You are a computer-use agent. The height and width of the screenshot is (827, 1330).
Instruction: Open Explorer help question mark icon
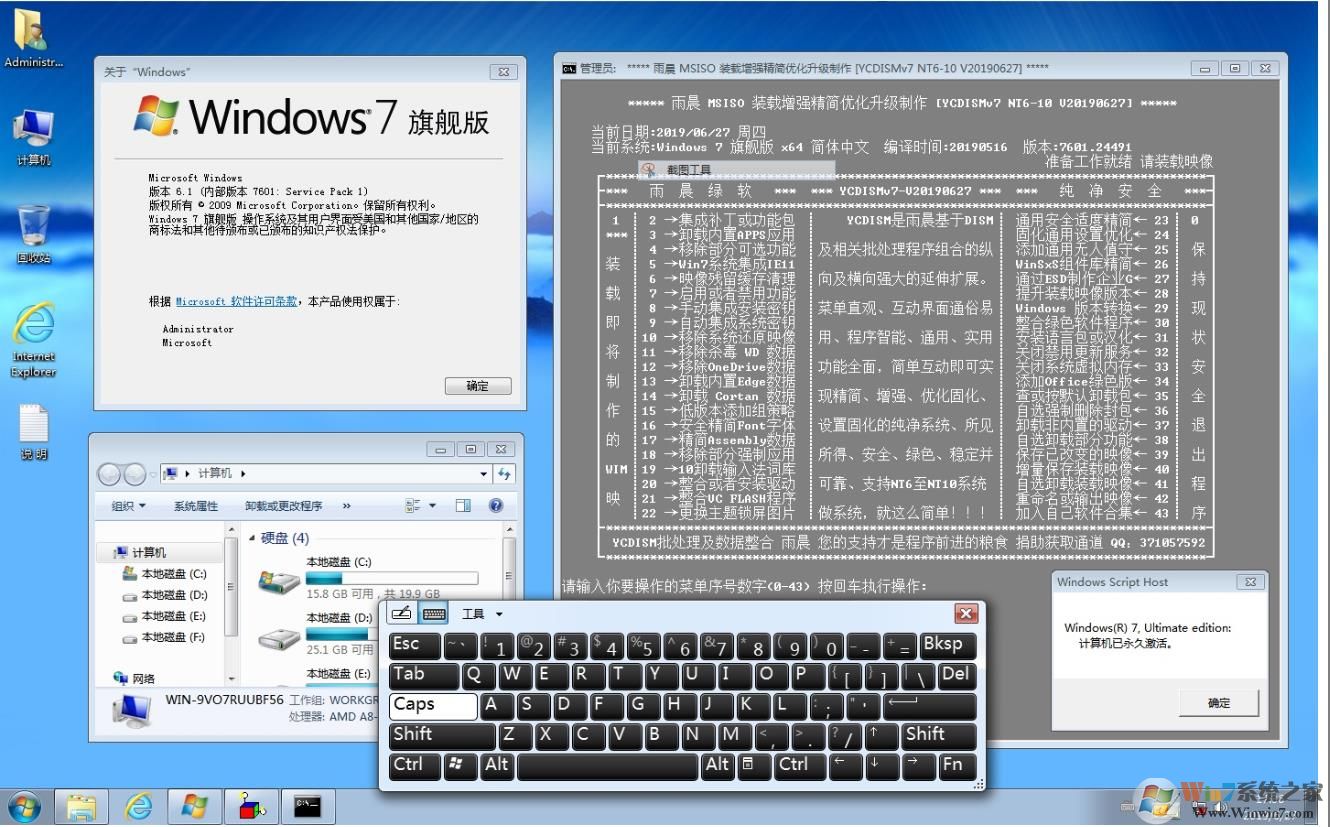point(495,506)
